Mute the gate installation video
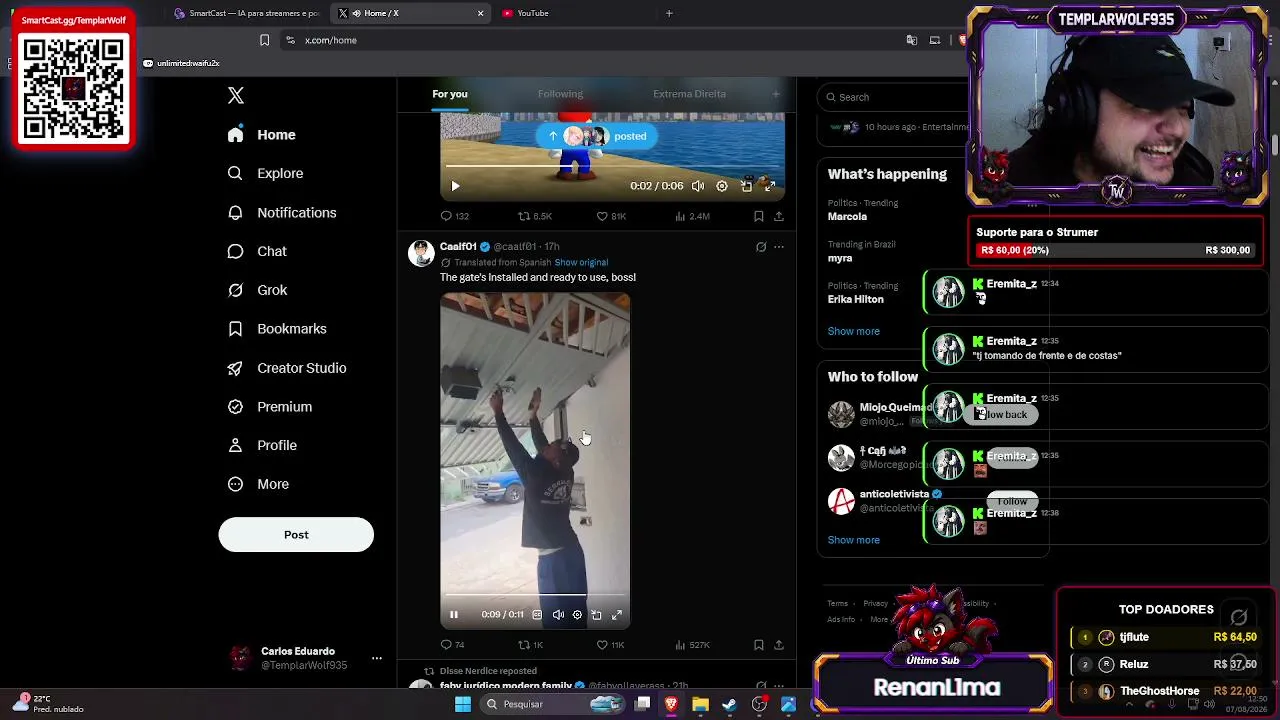1280x720 pixels. click(558, 615)
